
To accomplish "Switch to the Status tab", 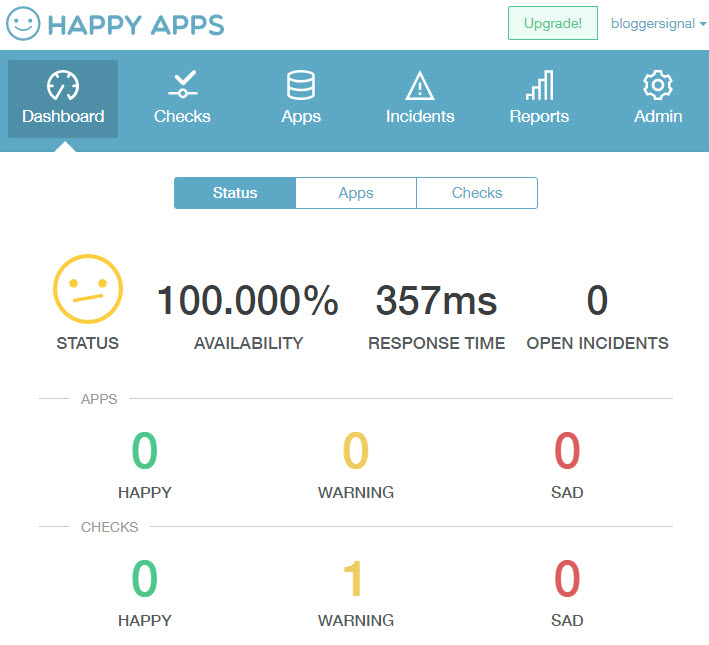I will pyautogui.click(x=235, y=193).
